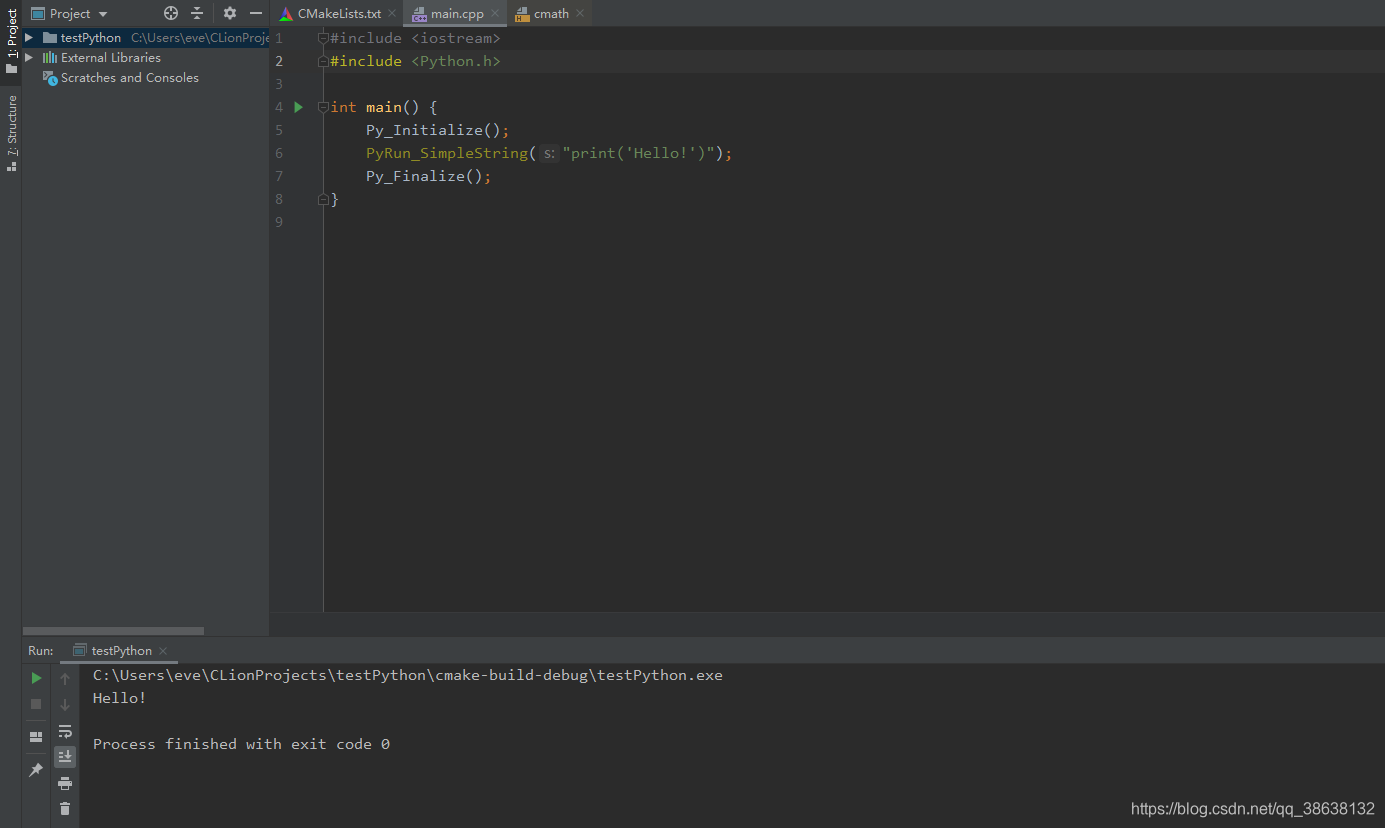Click the down stack trace arrow
Screen dimensions: 1385x828
[x=65, y=705]
